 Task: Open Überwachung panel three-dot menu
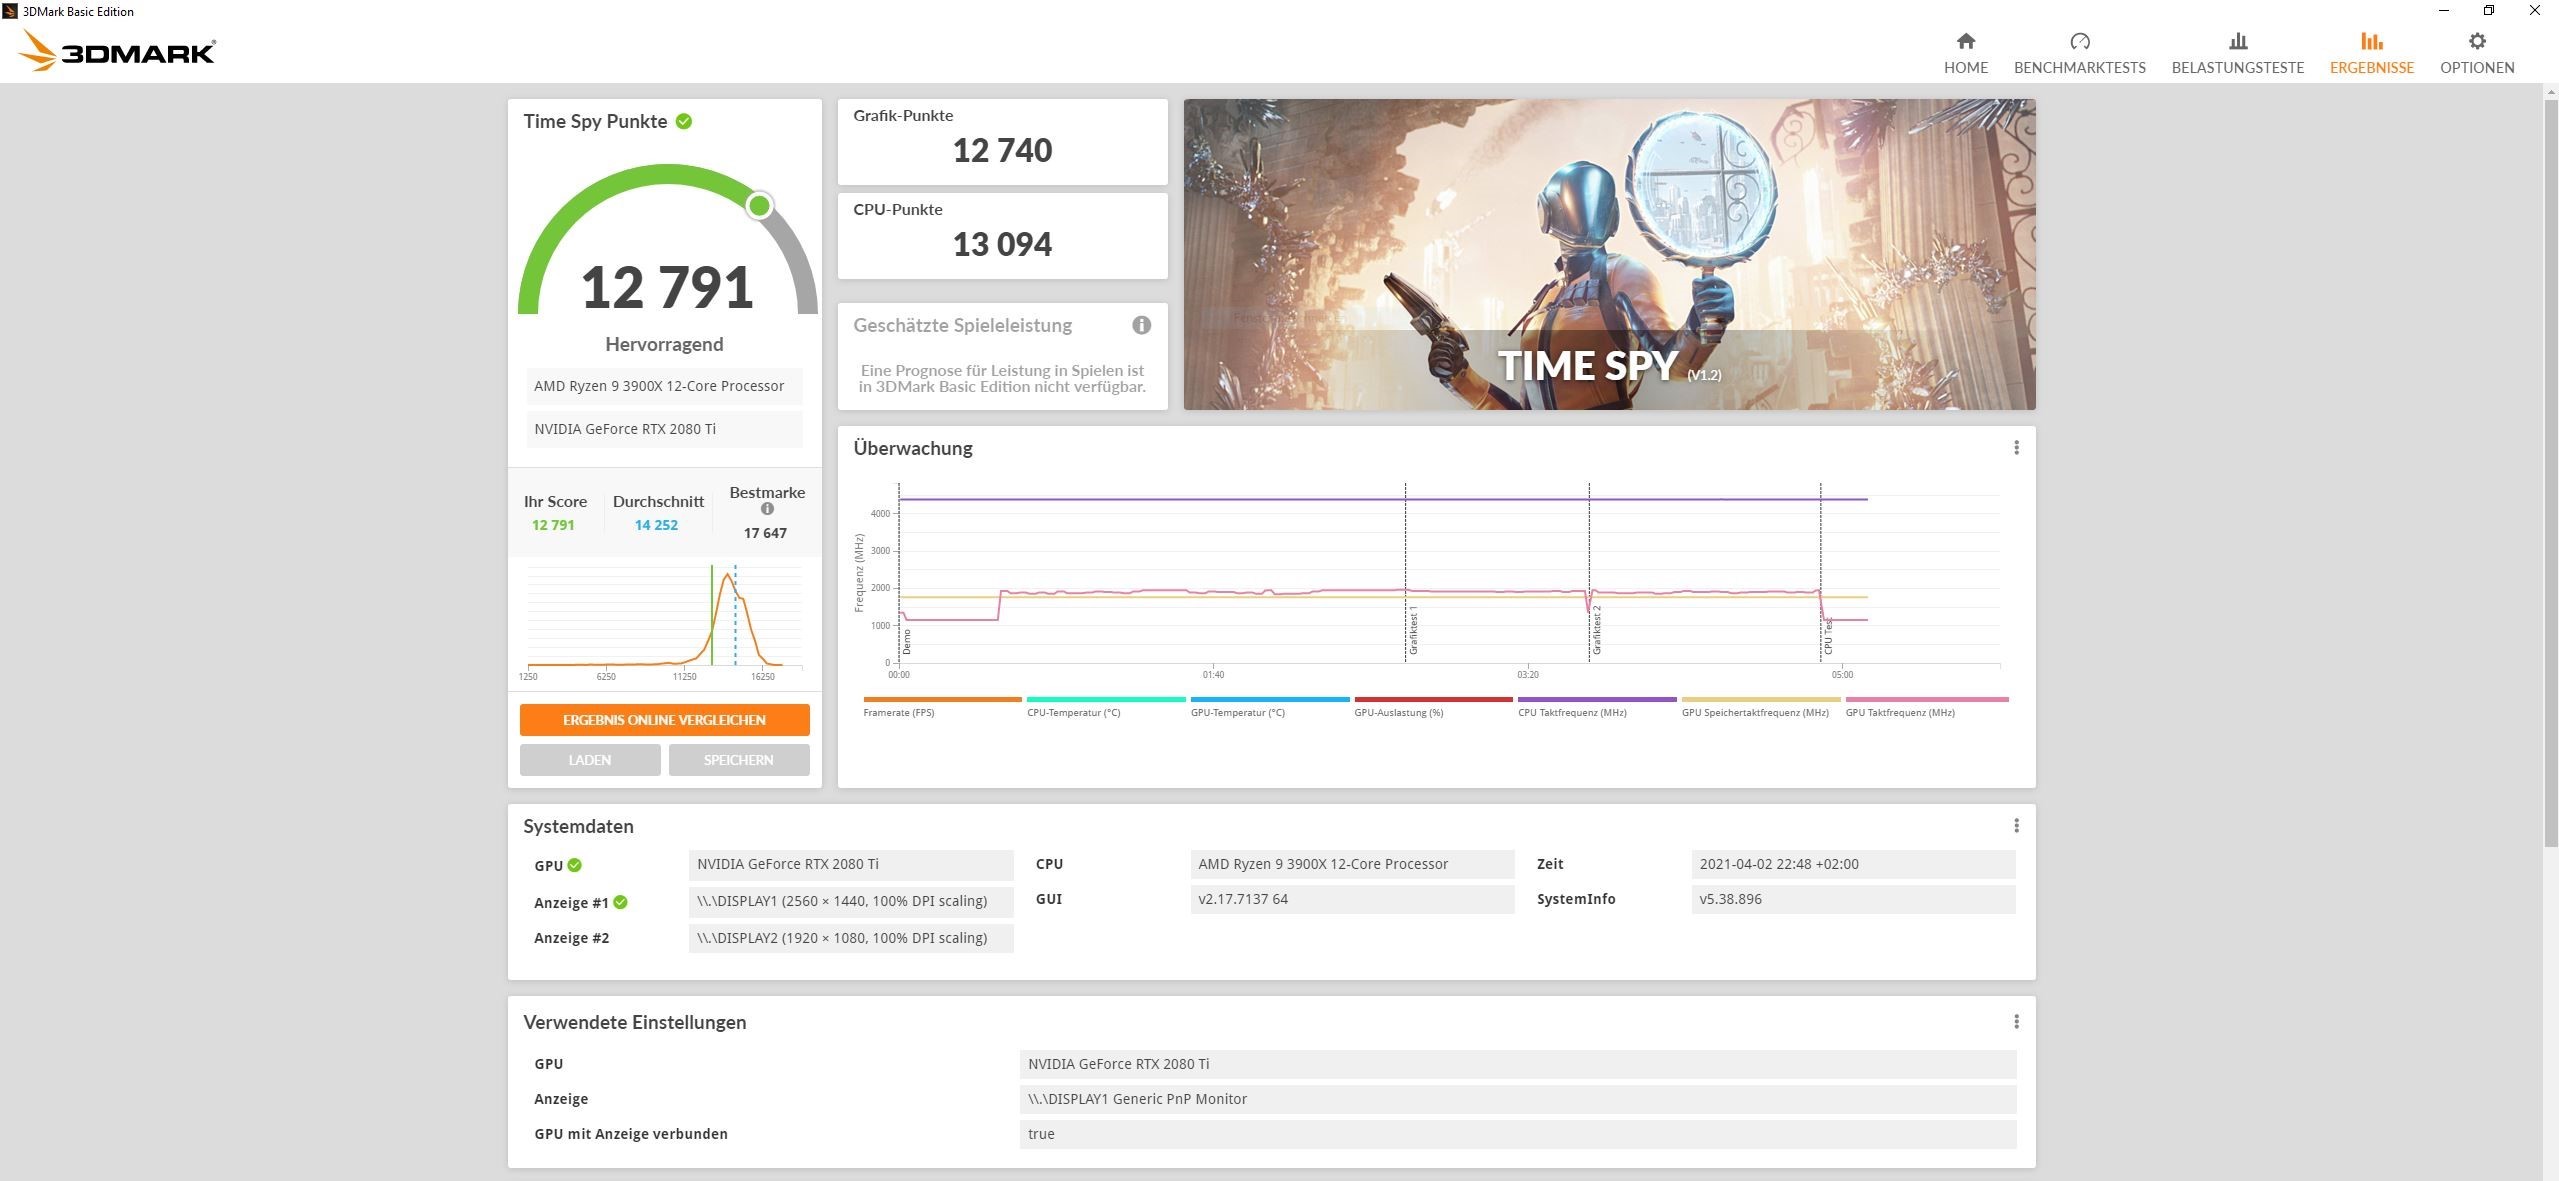[x=2016, y=448]
